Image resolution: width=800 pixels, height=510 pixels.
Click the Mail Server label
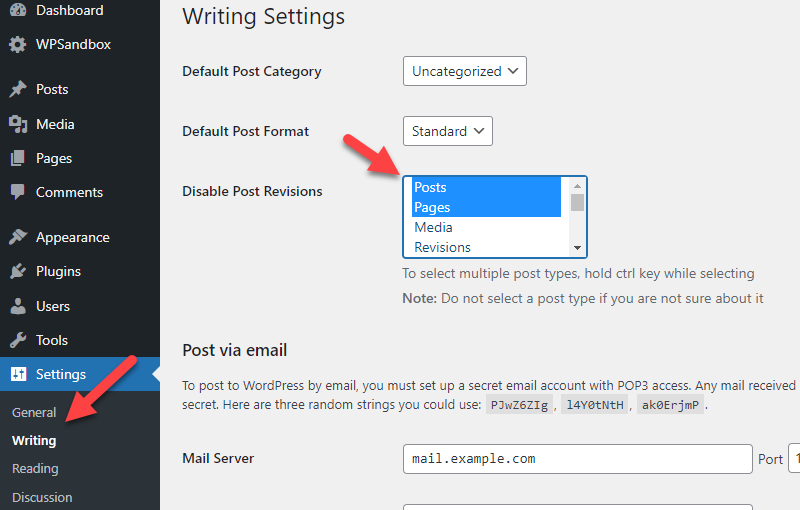click(218, 458)
